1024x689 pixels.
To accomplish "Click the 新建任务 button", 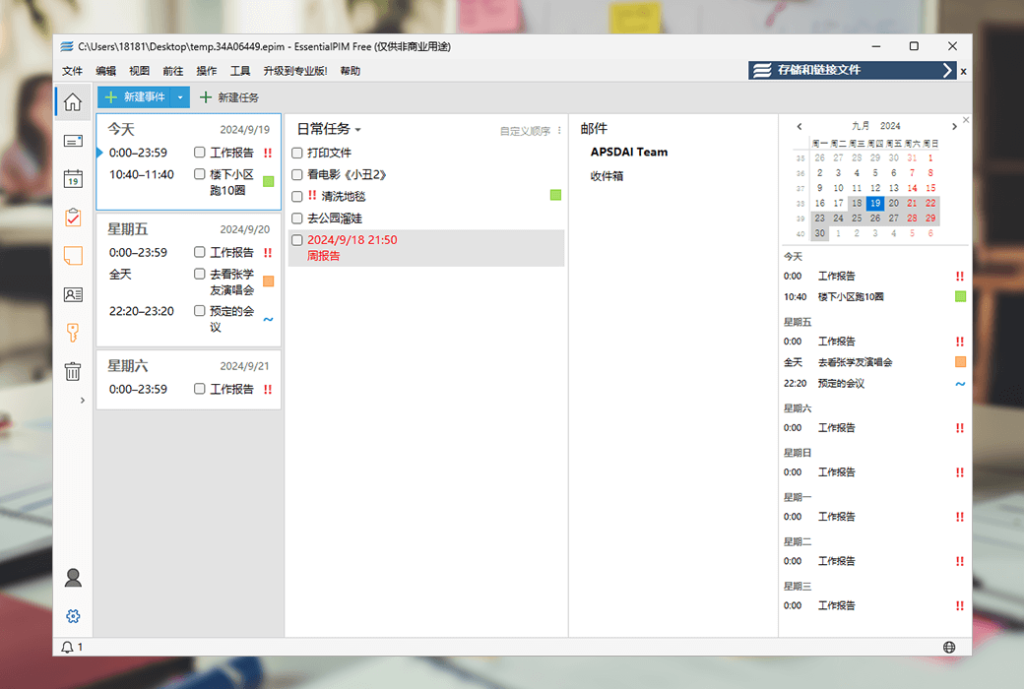I will 229,97.
